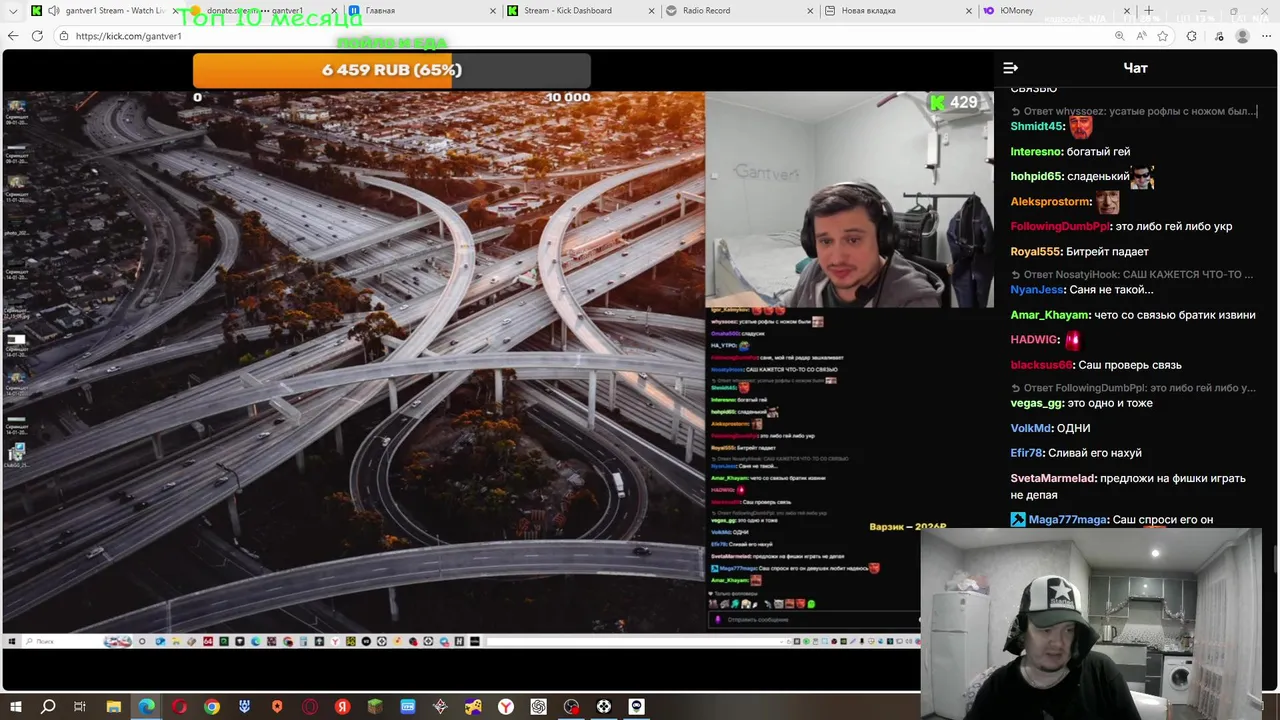
Task: Click the 429 viewer count badge
Action: coord(953,102)
